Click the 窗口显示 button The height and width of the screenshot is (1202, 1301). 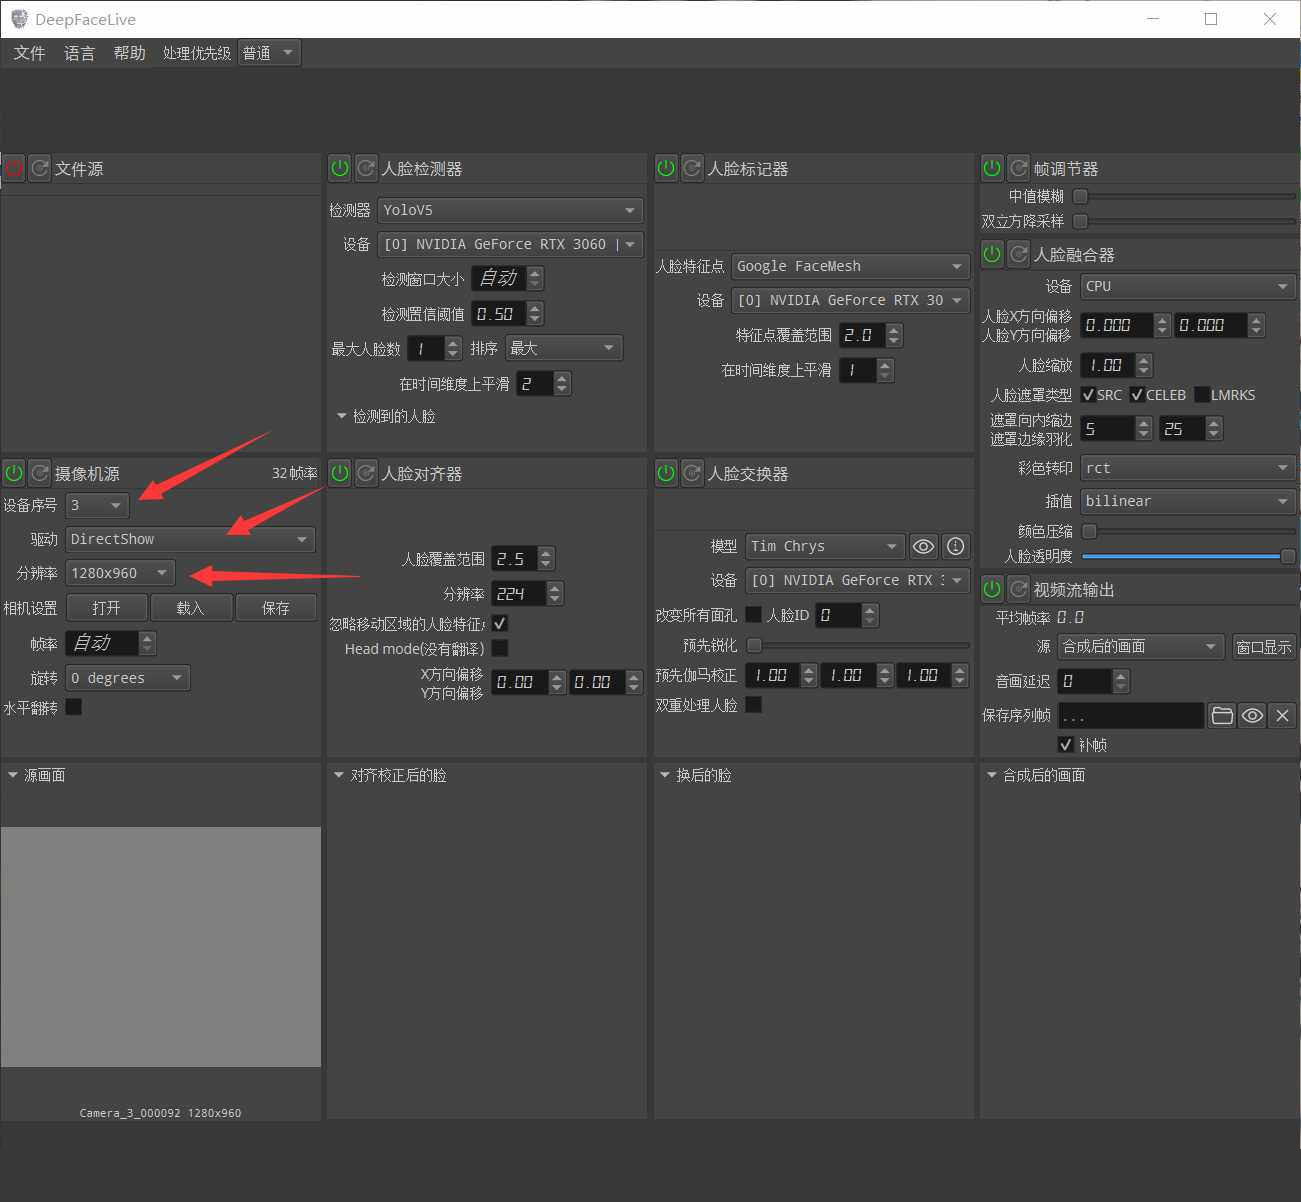pos(1264,647)
